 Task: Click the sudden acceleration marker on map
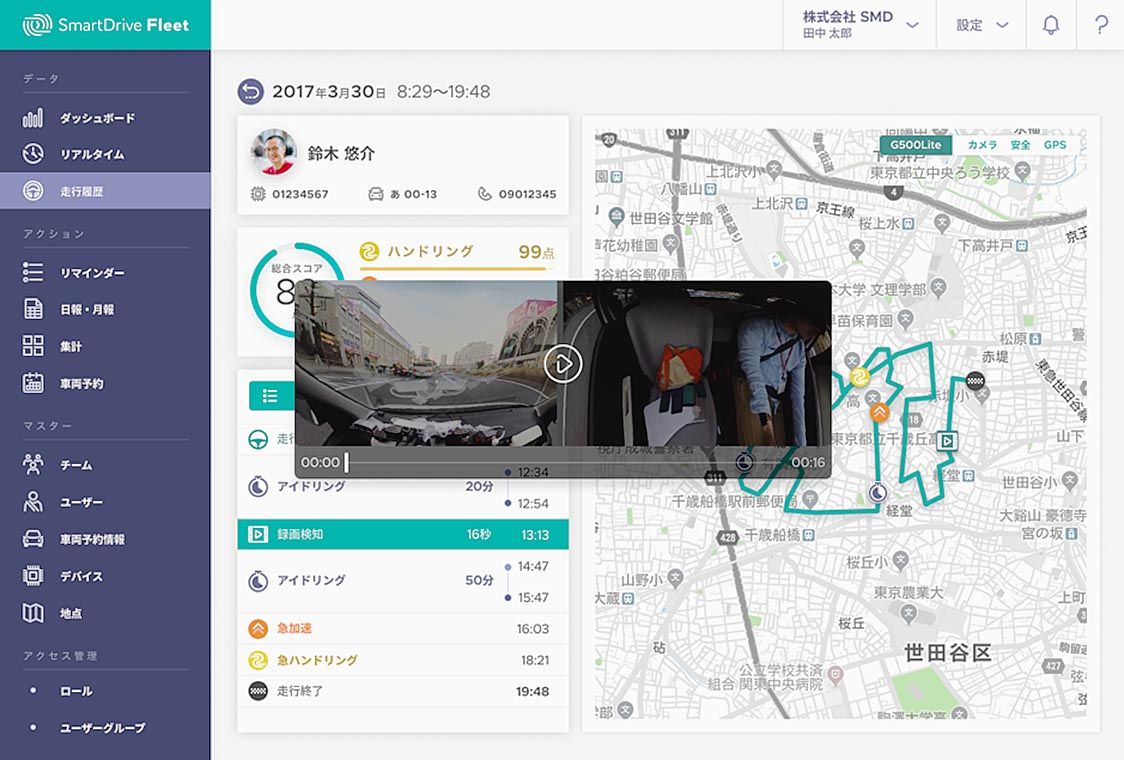(879, 412)
